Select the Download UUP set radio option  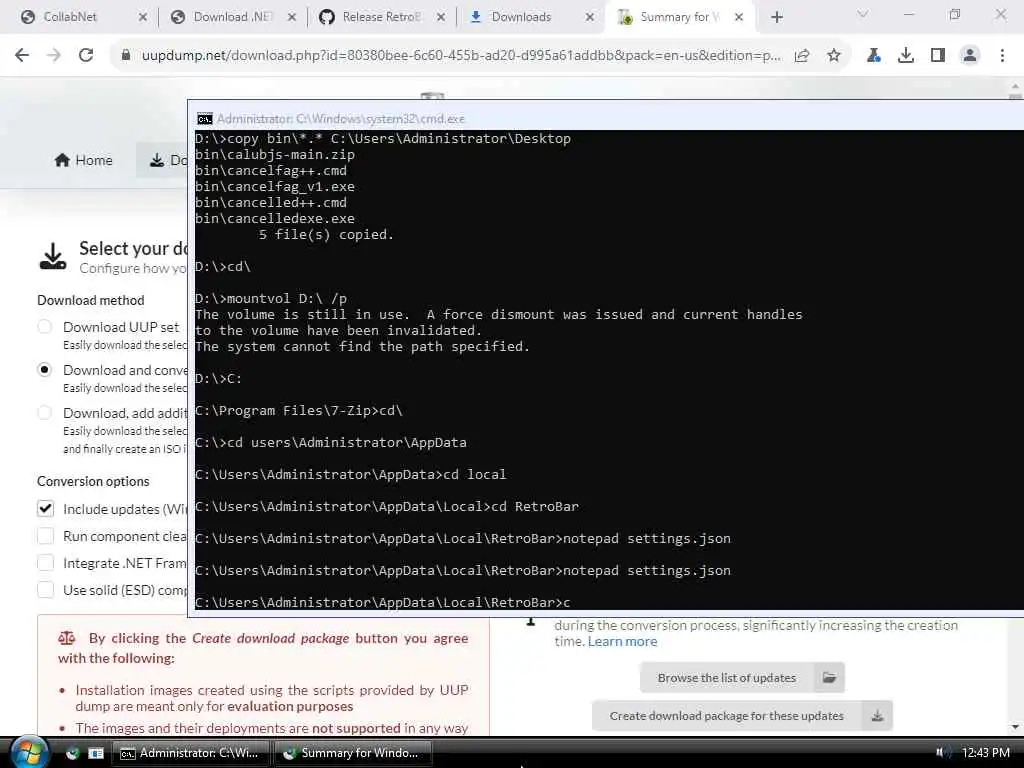point(44,327)
